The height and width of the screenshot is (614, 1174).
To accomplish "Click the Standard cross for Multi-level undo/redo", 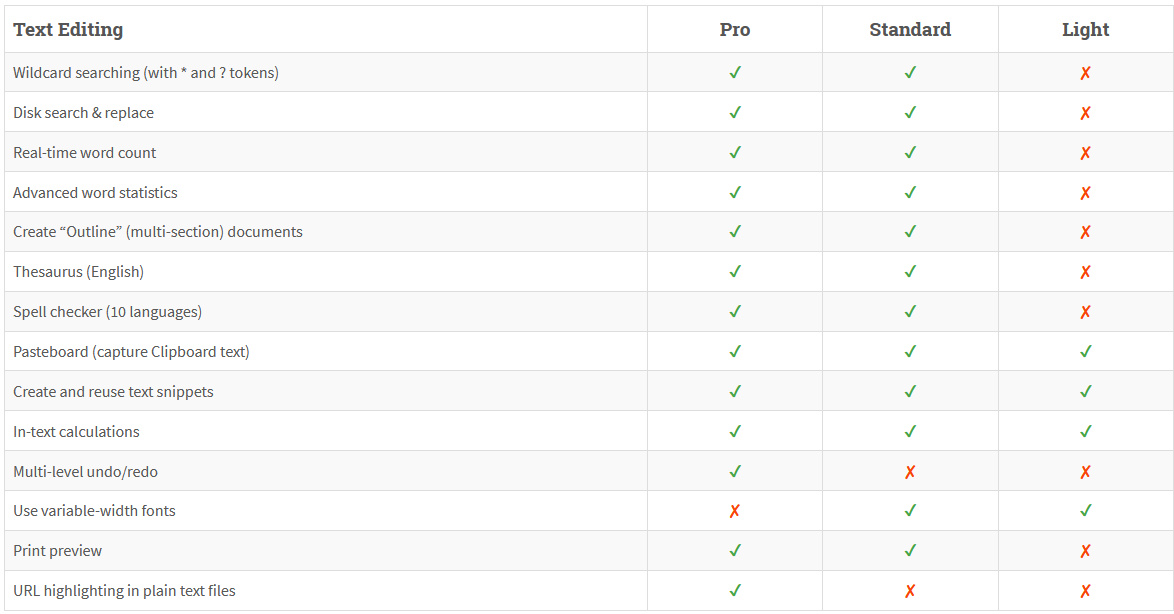I will (x=910, y=472).
